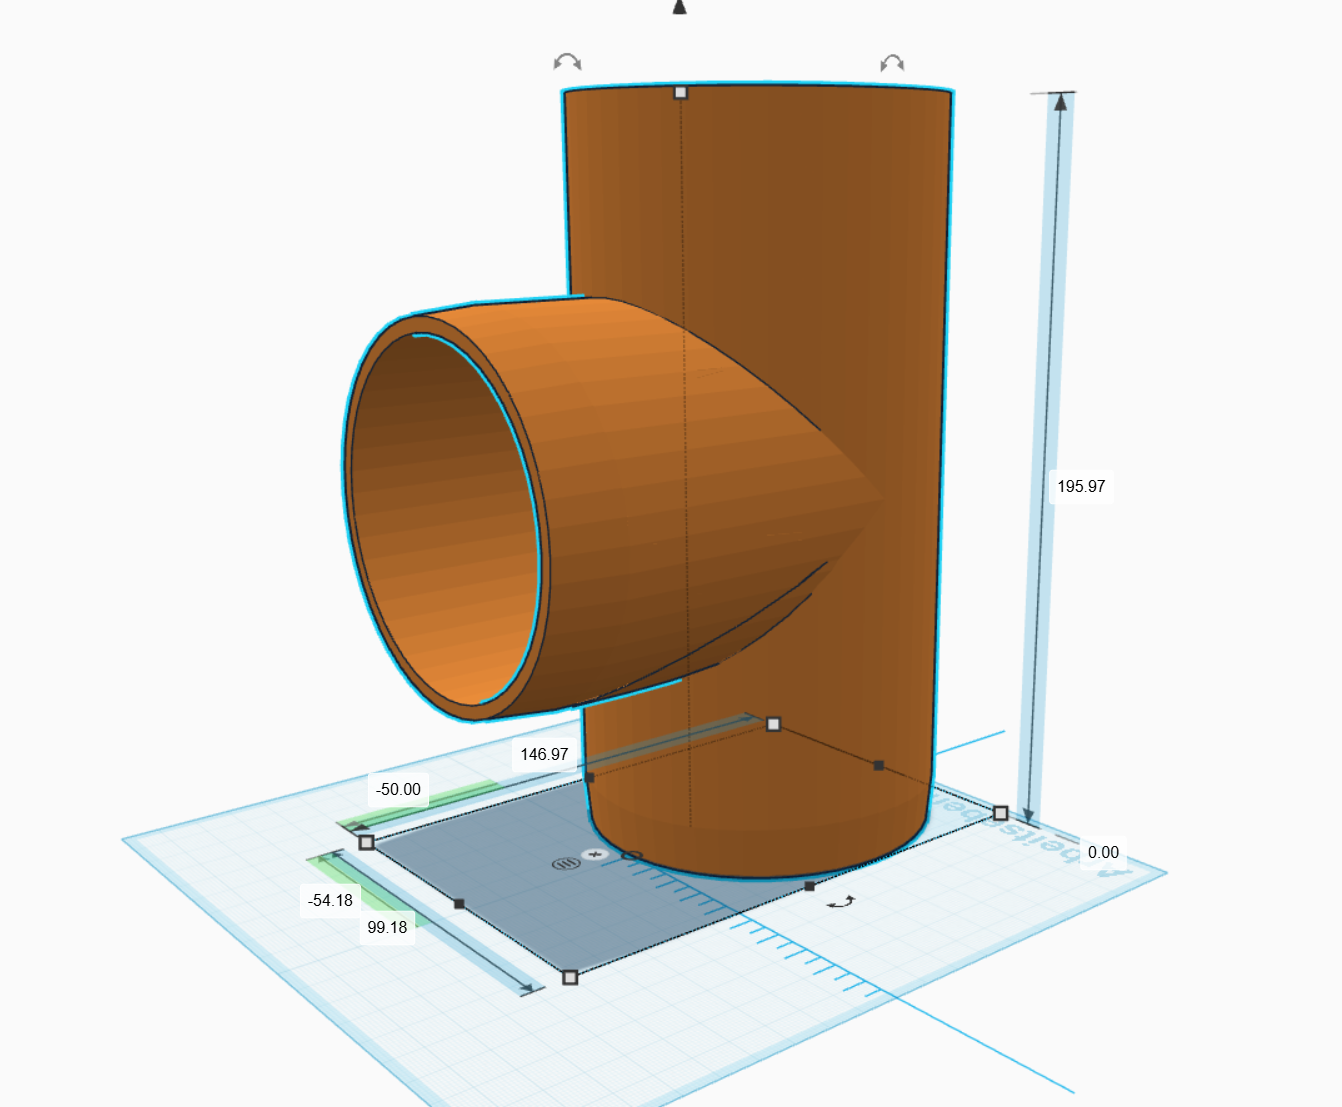The height and width of the screenshot is (1107, 1342).
Task: Select the front bottom white corner handle
Action: tap(570, 977)
